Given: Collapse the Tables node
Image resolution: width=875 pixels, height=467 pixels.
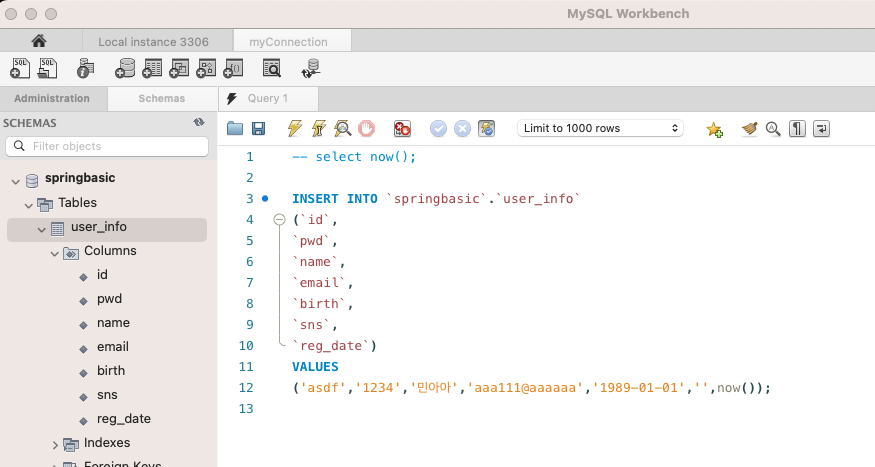Looking at the screenshot, I should pyautogui.click(x=28, y=205).
